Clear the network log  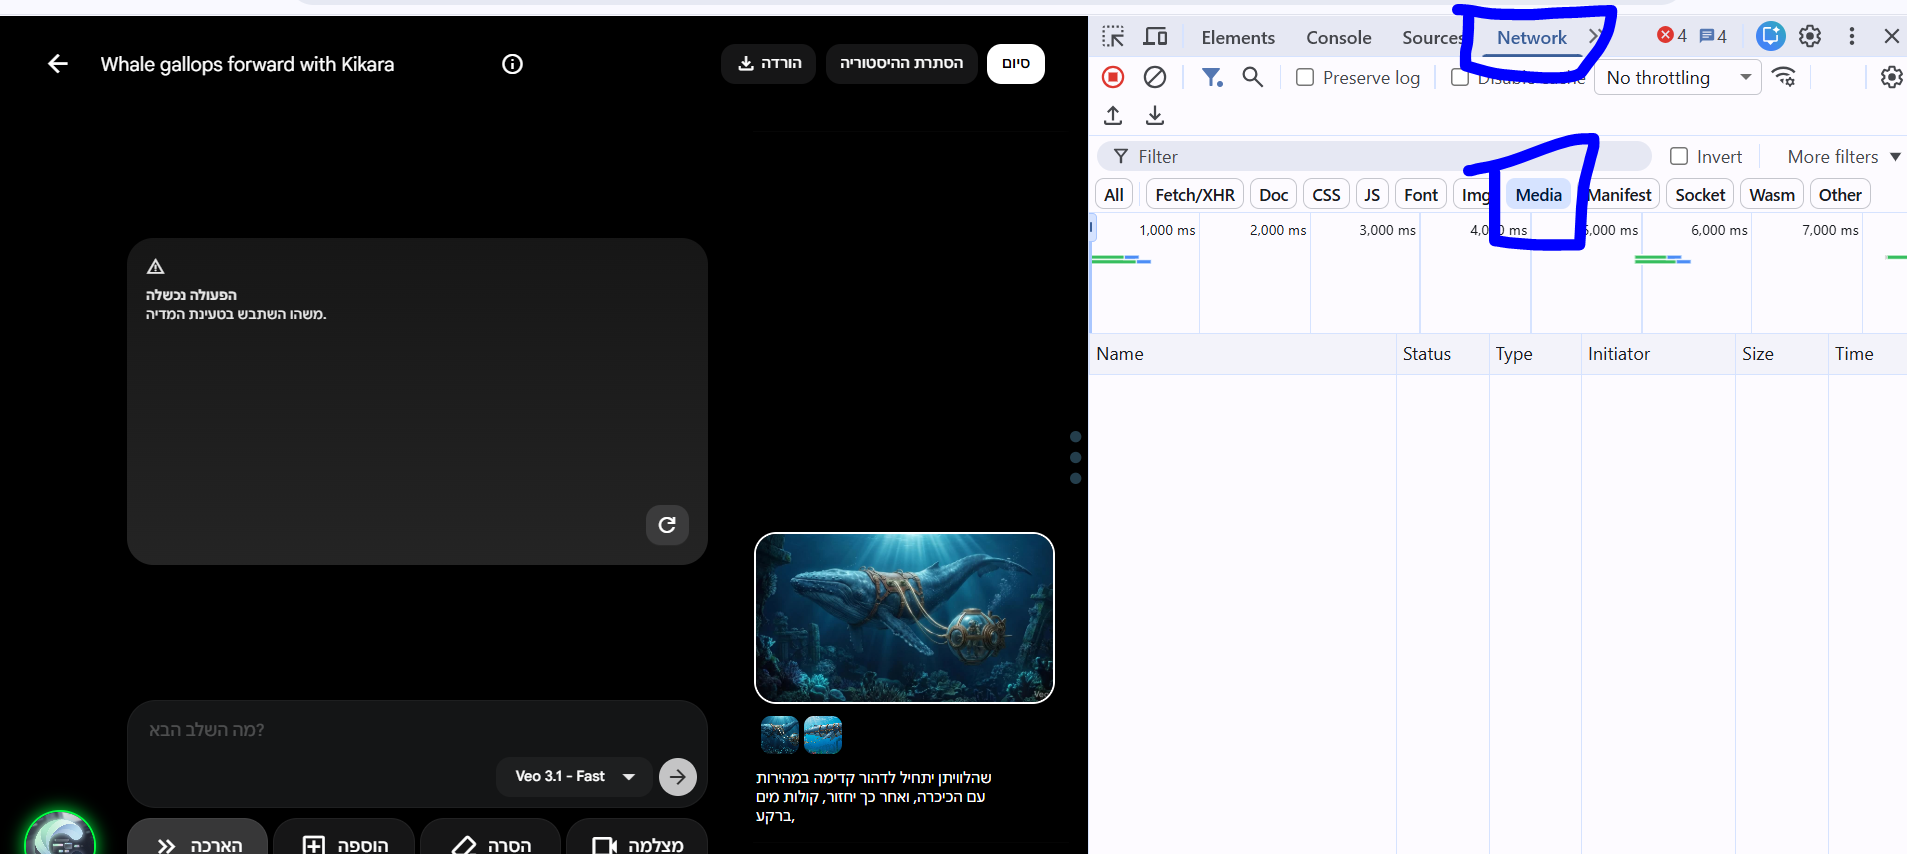pos(1155,77)
